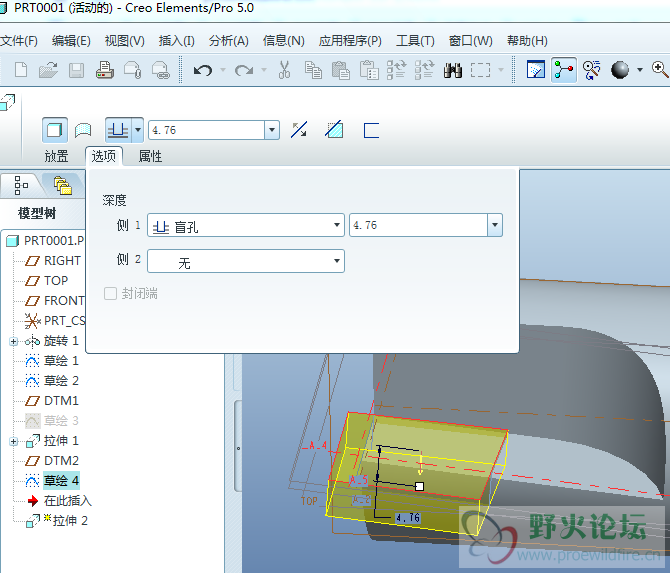Click the shaded sphere display icon
This screenshot has width=670, height=573.
click(x=620, y=70)
